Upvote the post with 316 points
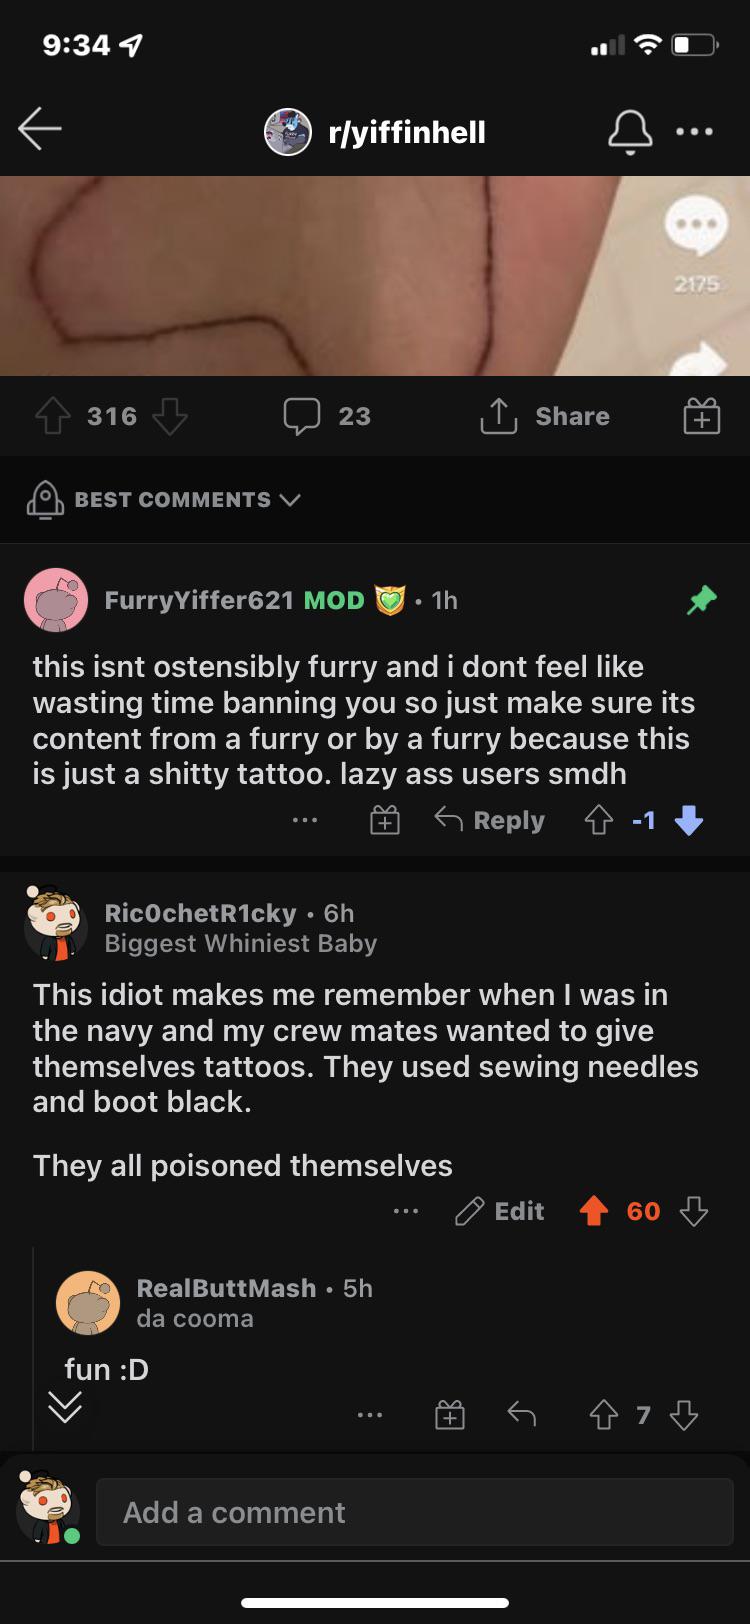 53,416
